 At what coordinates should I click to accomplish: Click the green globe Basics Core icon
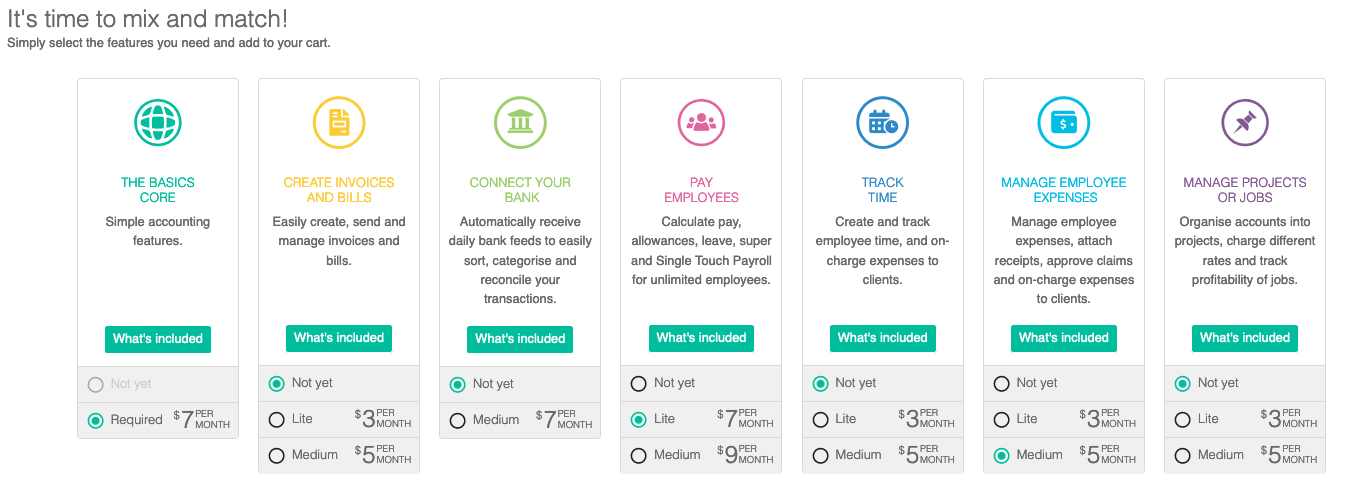[x=158, y=123]
